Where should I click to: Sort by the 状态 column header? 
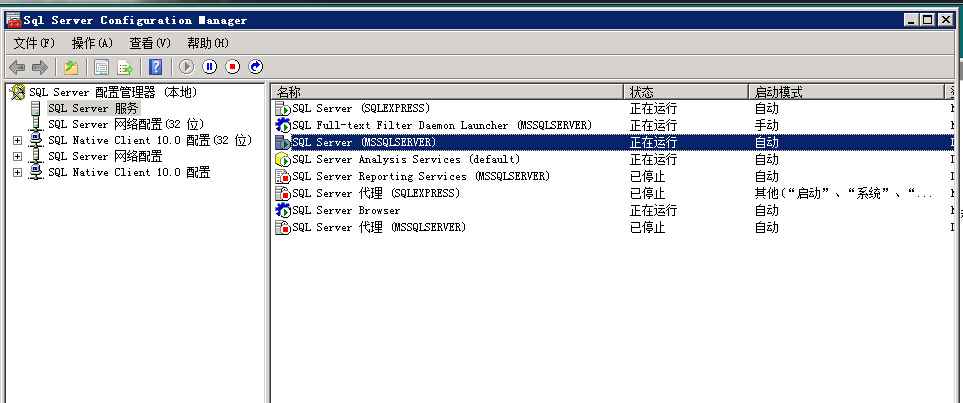[x=686, y=92]
